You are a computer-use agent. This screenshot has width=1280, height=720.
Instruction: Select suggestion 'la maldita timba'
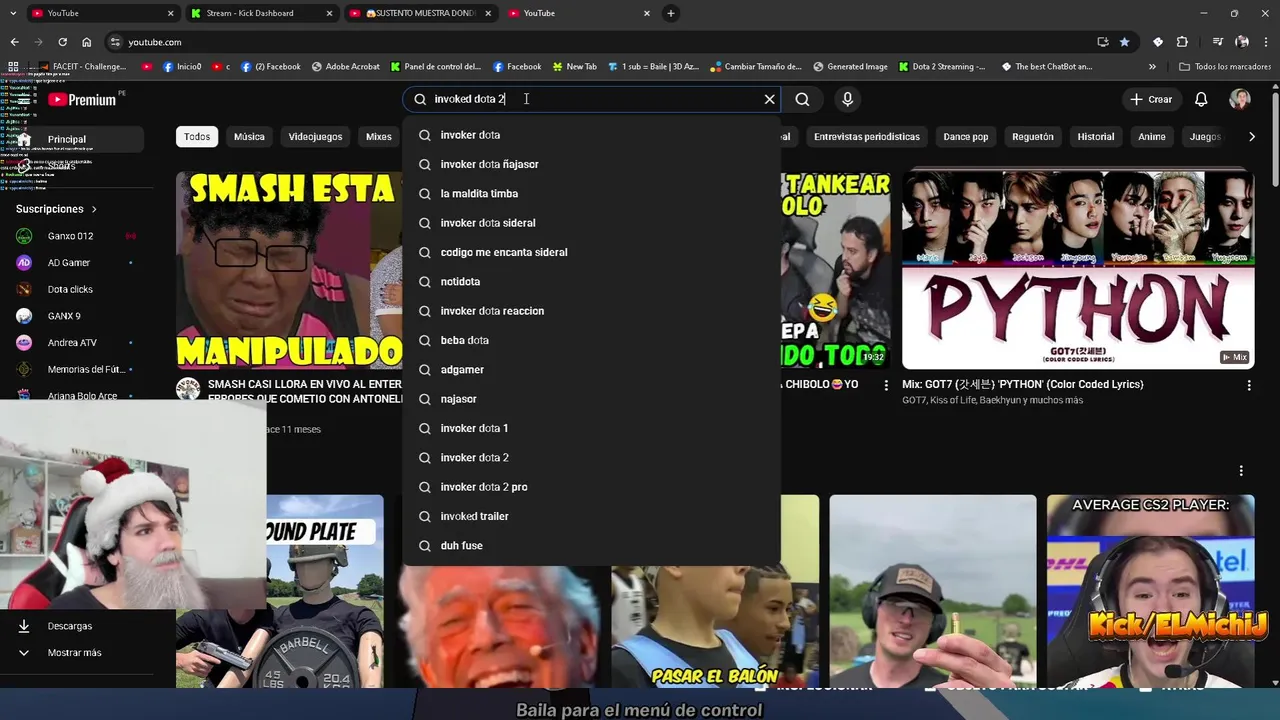pos(591,193)
